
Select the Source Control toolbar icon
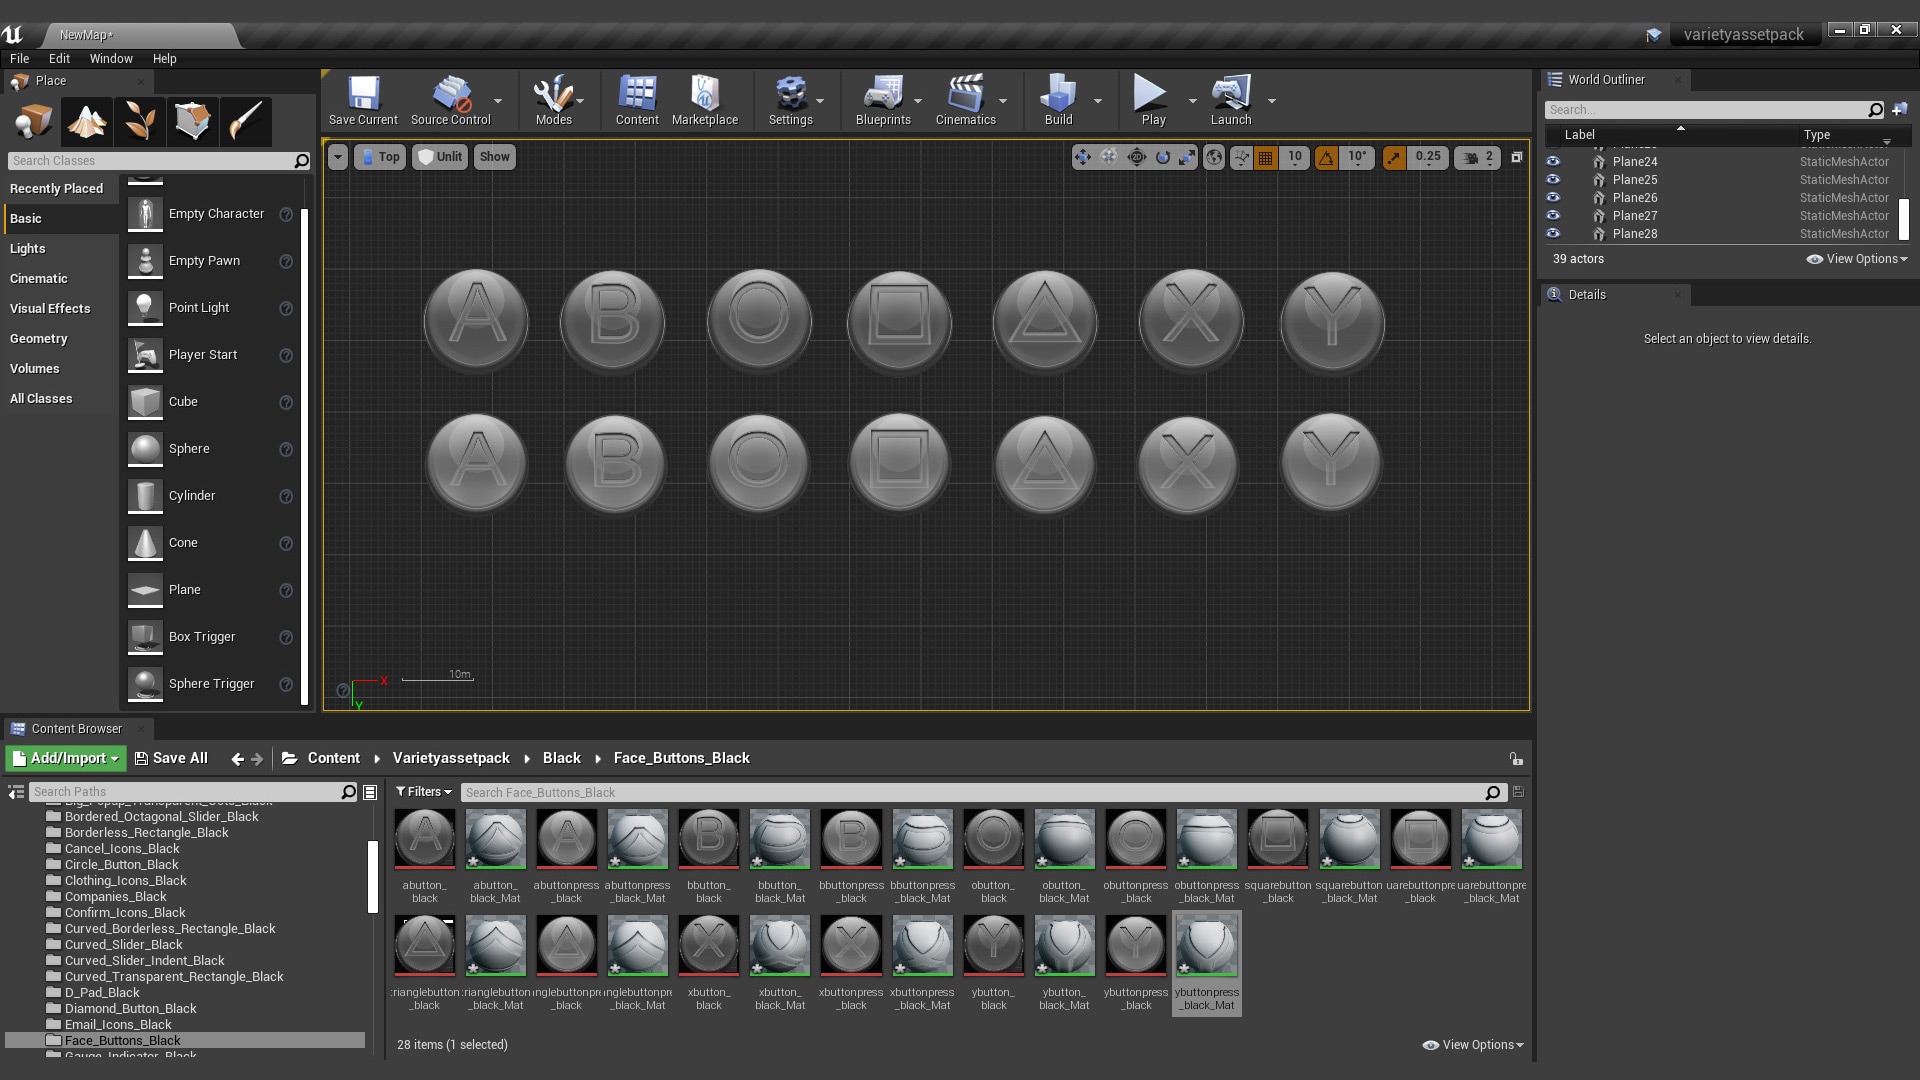(450, 100)
